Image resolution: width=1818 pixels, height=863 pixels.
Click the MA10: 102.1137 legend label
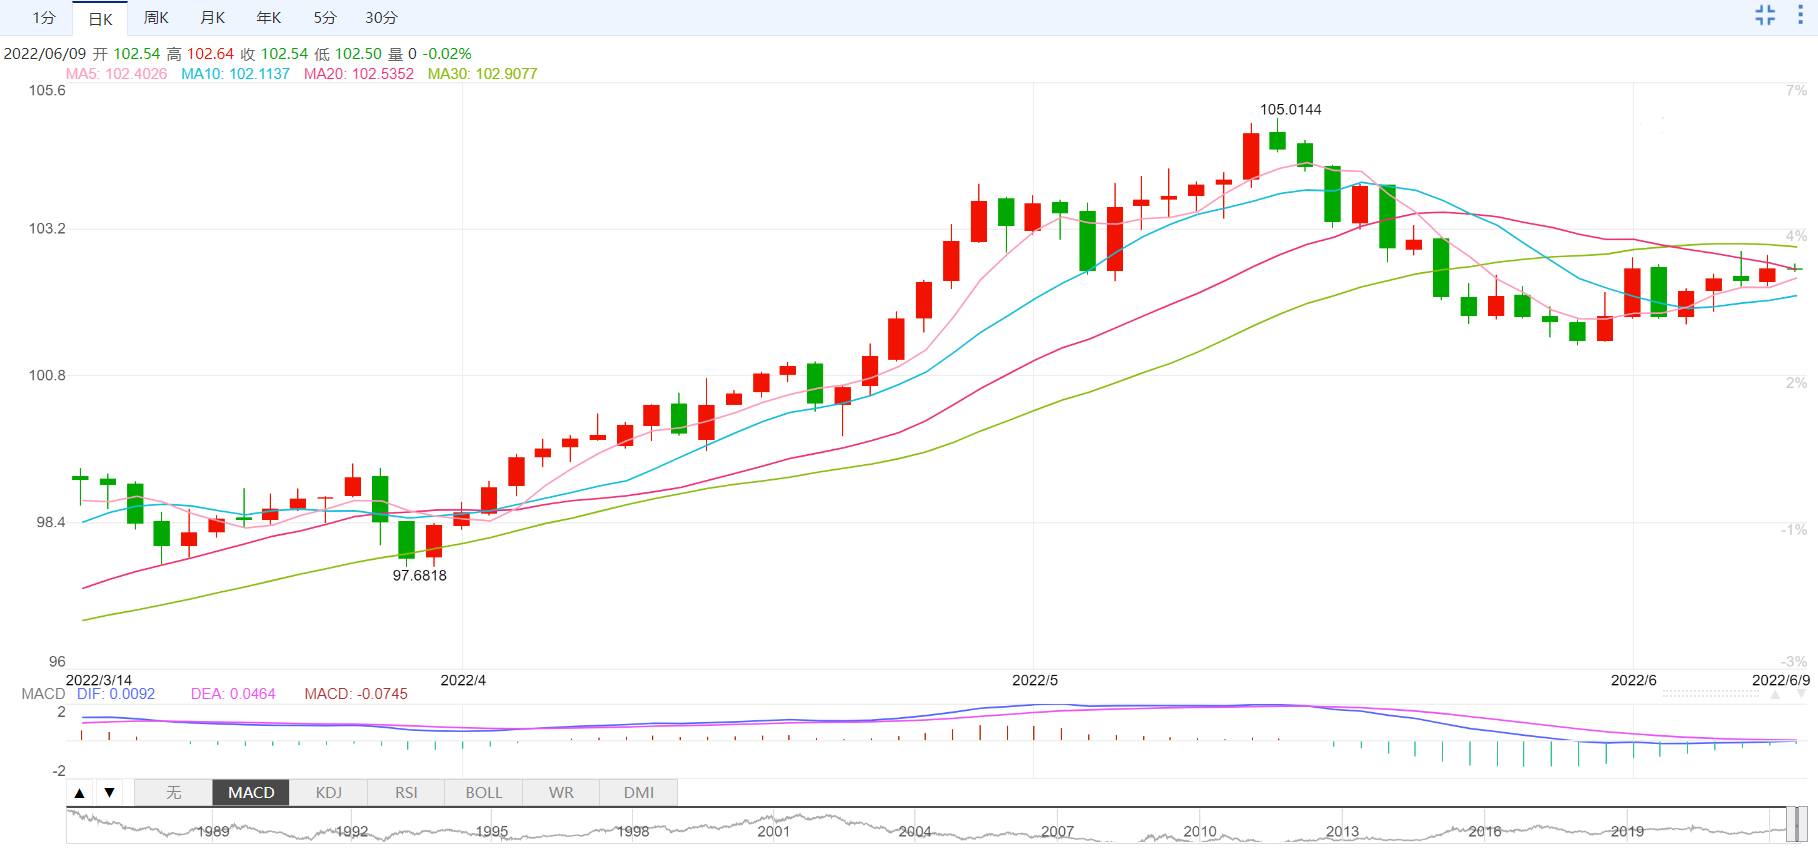click(235, 74)
